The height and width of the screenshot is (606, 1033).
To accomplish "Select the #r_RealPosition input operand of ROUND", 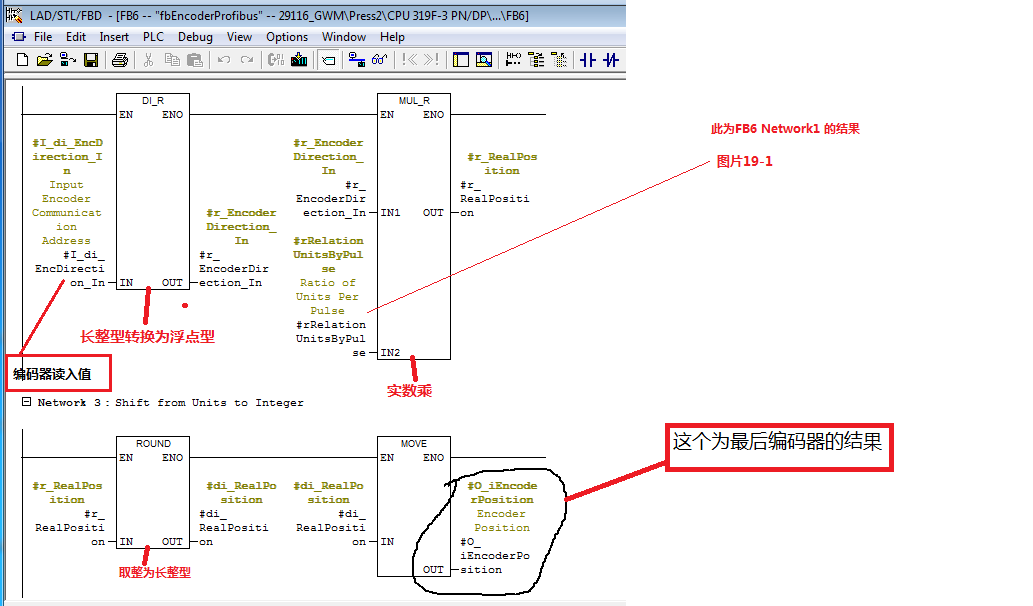I will pyautogui.click(x=70, y=528).
